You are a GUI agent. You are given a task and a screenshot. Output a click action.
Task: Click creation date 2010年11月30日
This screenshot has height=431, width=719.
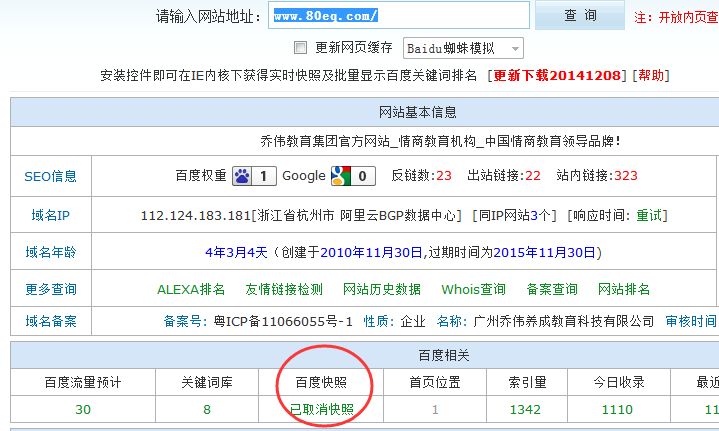click(371, 253)
